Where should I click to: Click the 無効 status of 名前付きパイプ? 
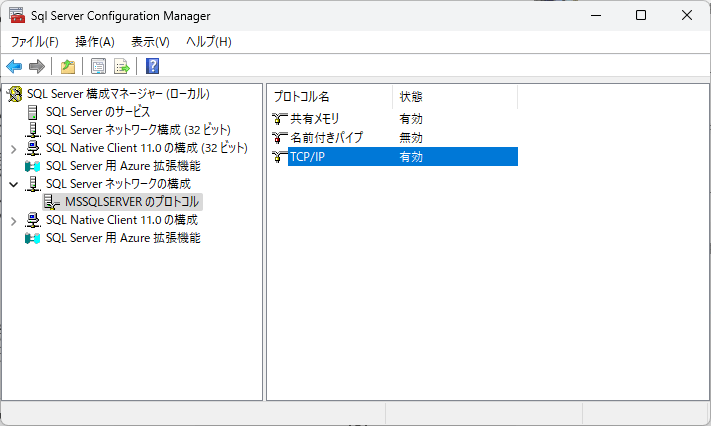pyautogui.click(x=411, y=137)
